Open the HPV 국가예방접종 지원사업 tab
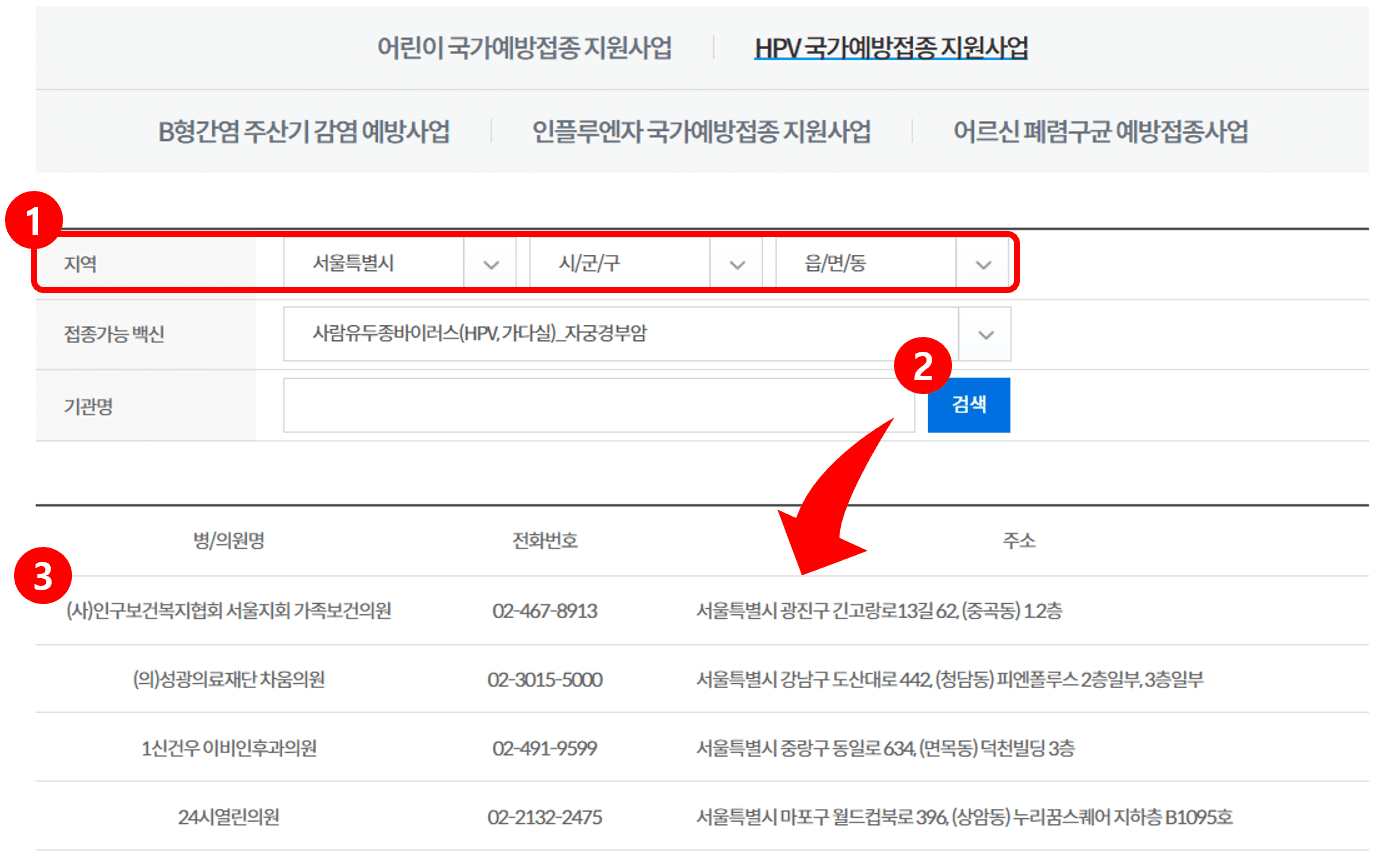1389x853 pixels. coord(890,47)
